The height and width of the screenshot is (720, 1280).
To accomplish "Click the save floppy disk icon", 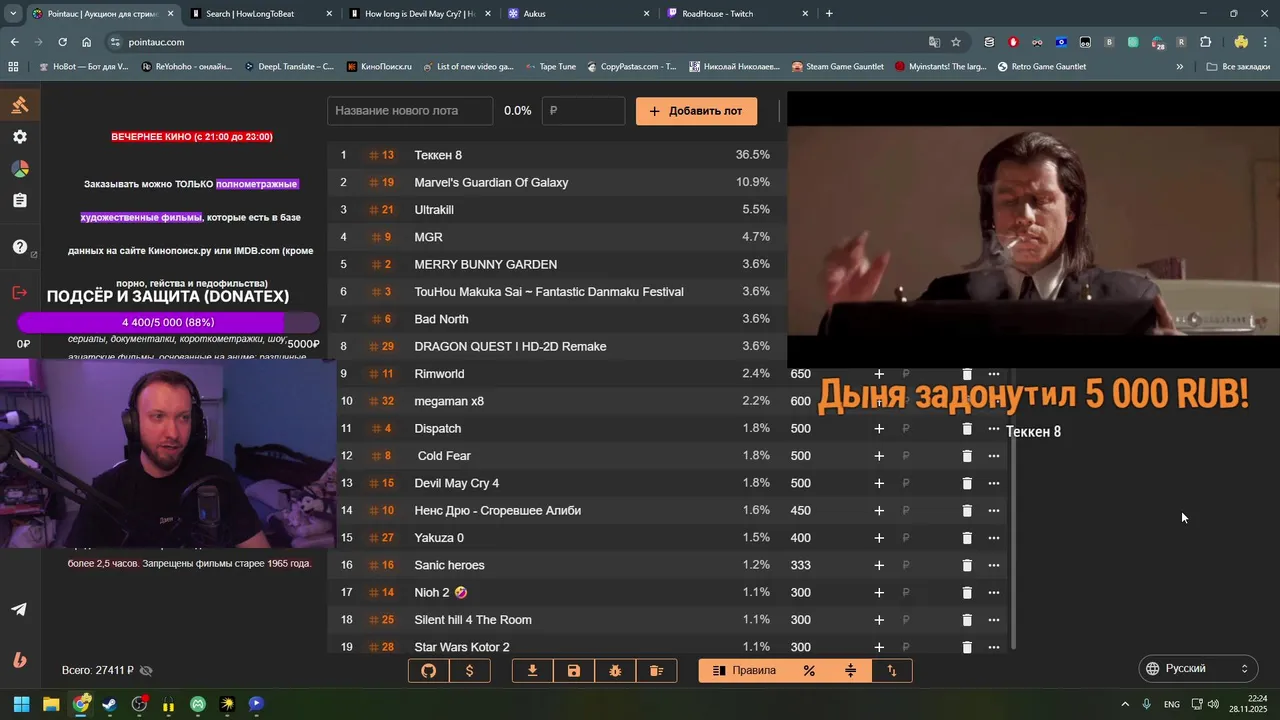I will (574, 671).
